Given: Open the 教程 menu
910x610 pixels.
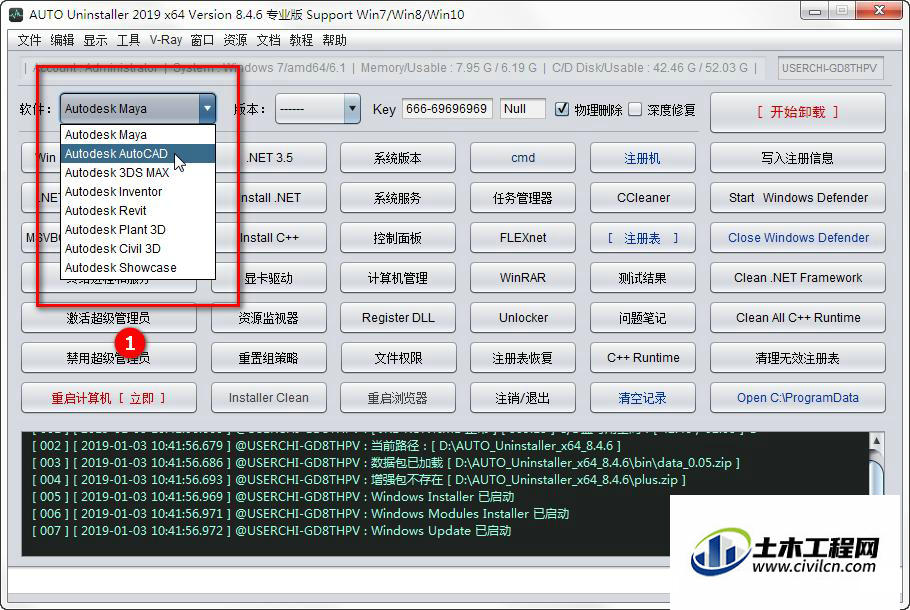Looking at the screenshot, I should pyautogui.click(x=302, y=40).
